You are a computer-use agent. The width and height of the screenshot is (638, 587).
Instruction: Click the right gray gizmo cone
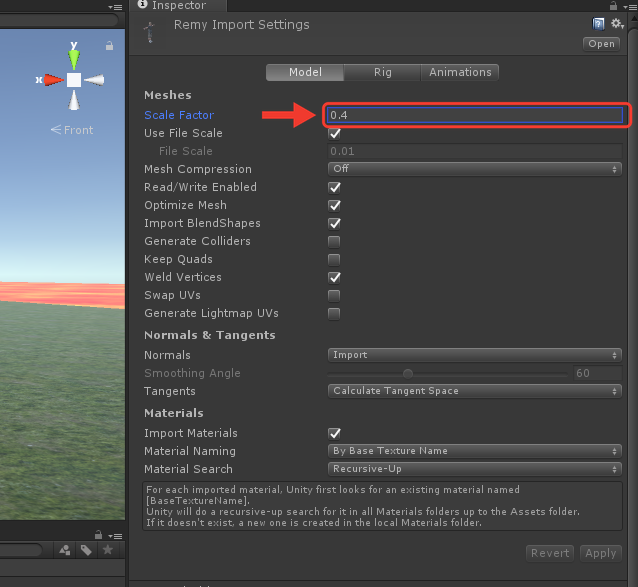94,80
